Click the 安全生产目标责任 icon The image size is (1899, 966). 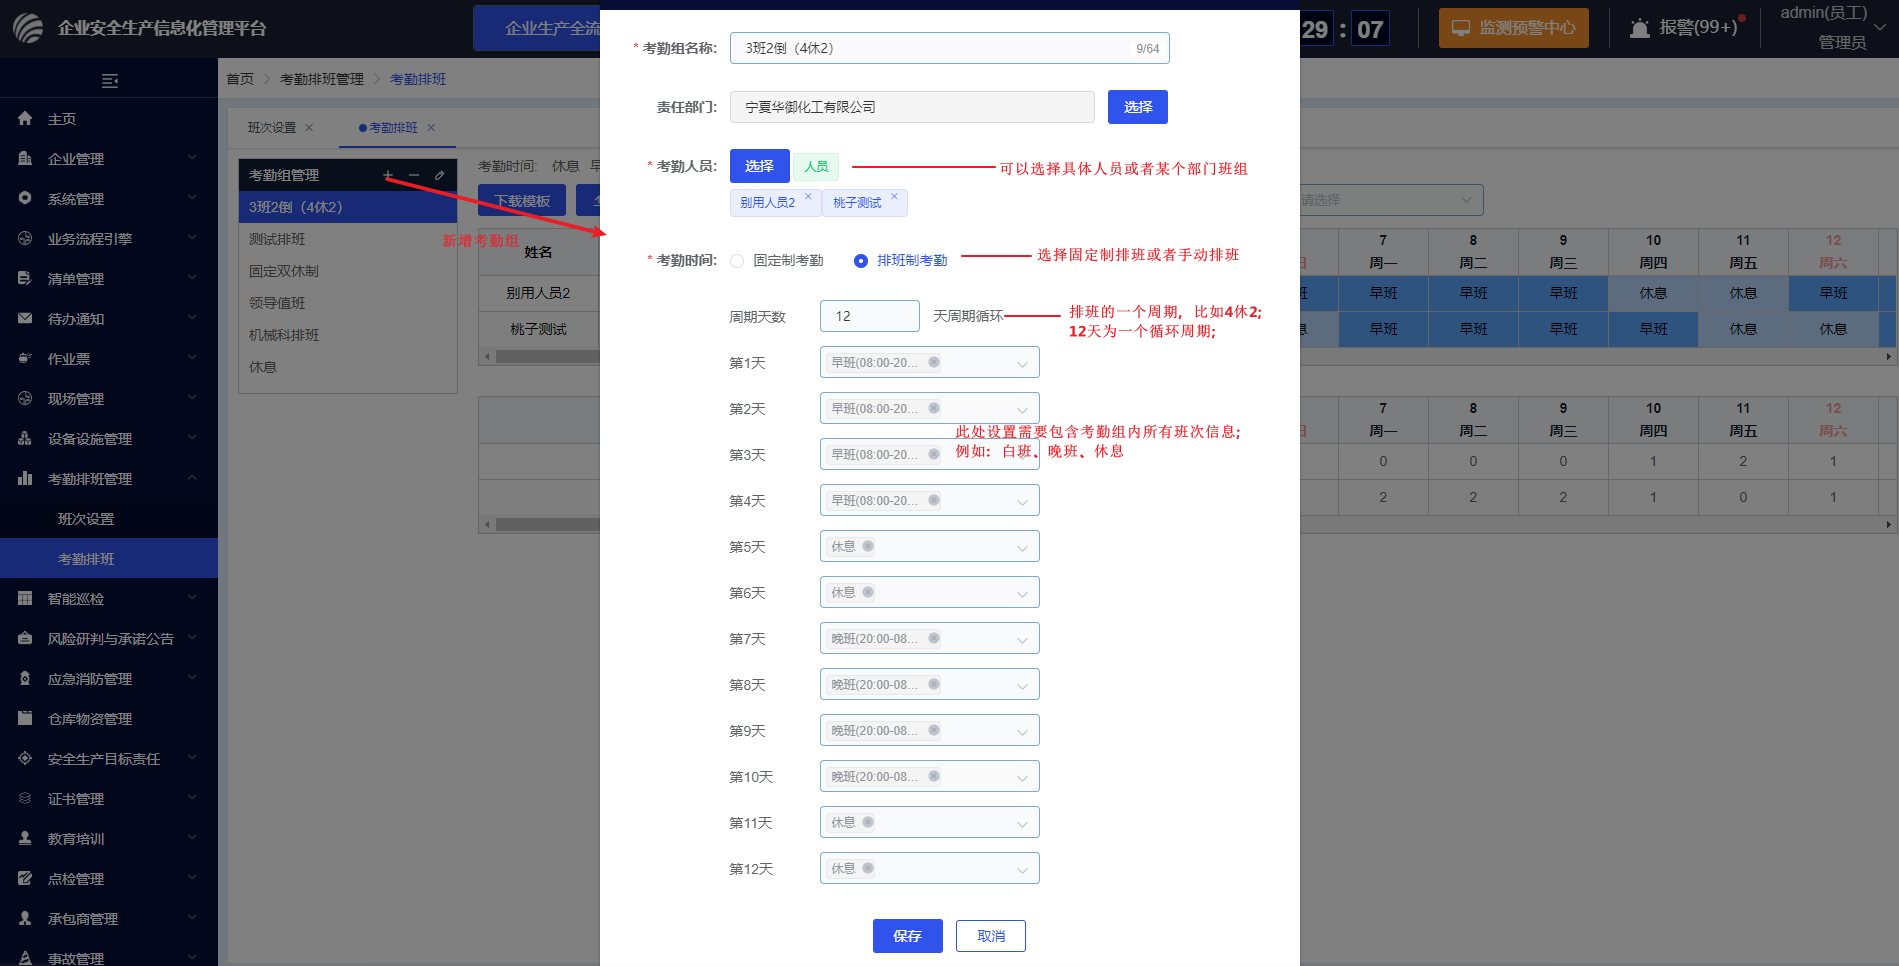[x=25, y=758]
